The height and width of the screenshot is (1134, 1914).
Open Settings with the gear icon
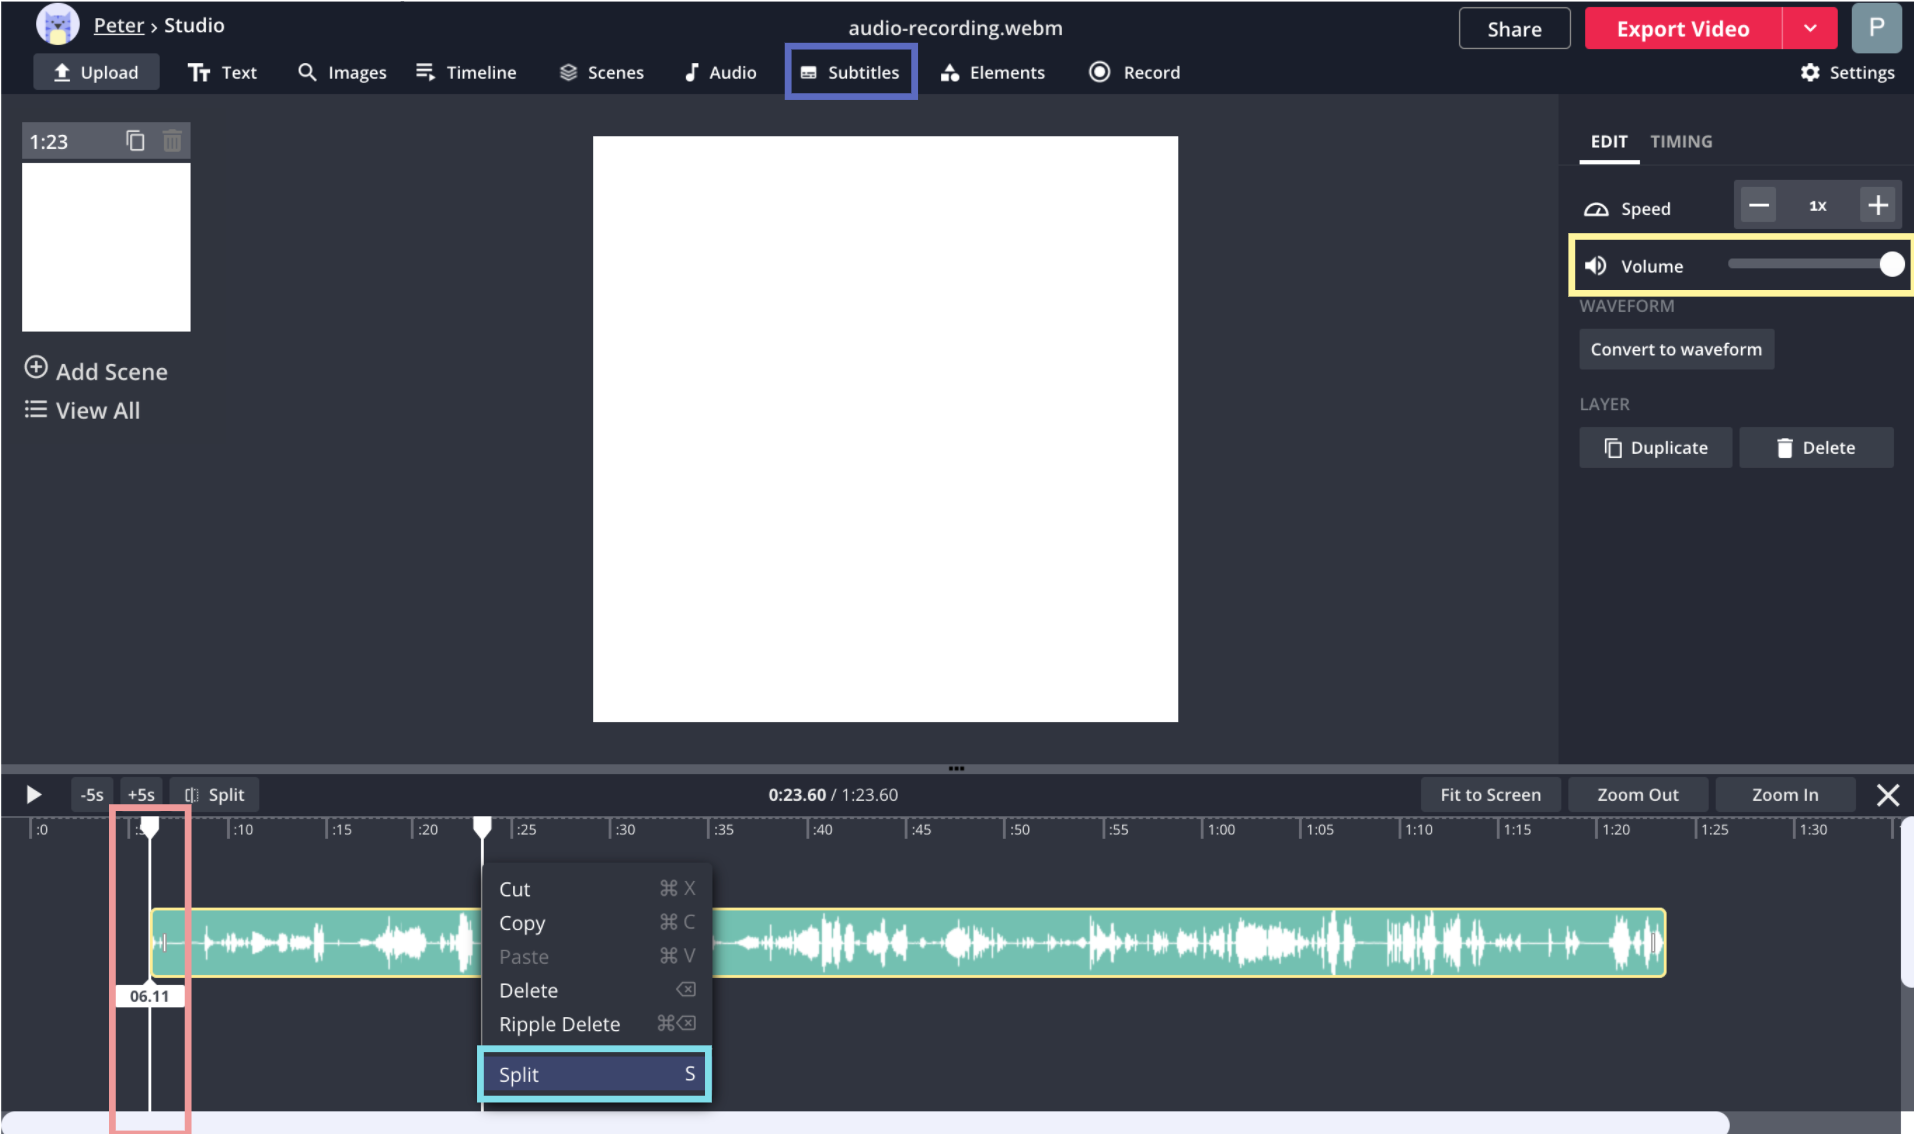(x=1846, y=72)
